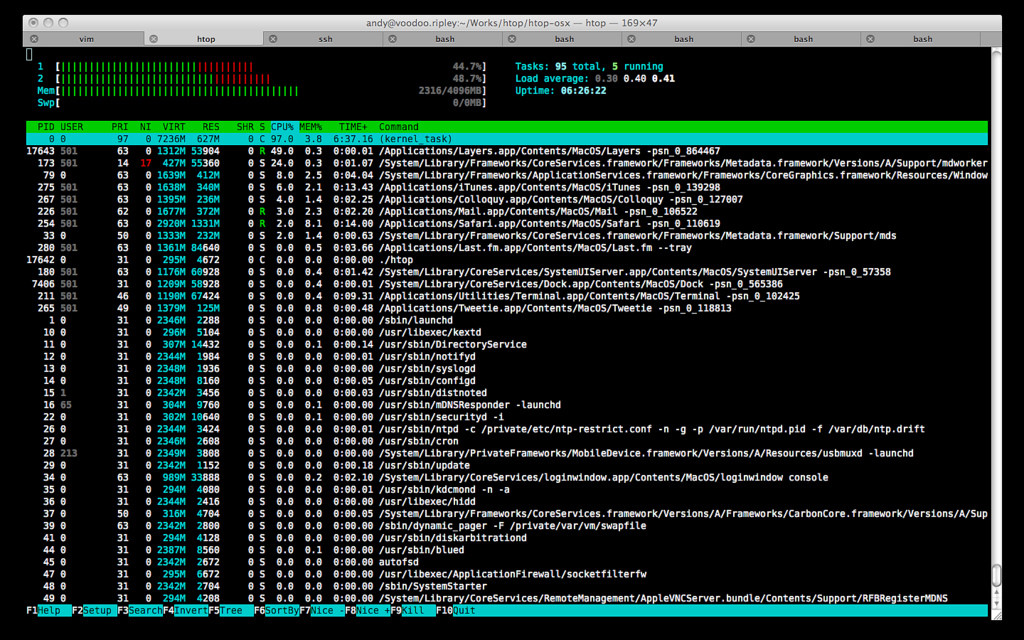The width and height of the screenshot is (1024, 640).
Task: Click the RES column header
Action: tap(211, 127)
